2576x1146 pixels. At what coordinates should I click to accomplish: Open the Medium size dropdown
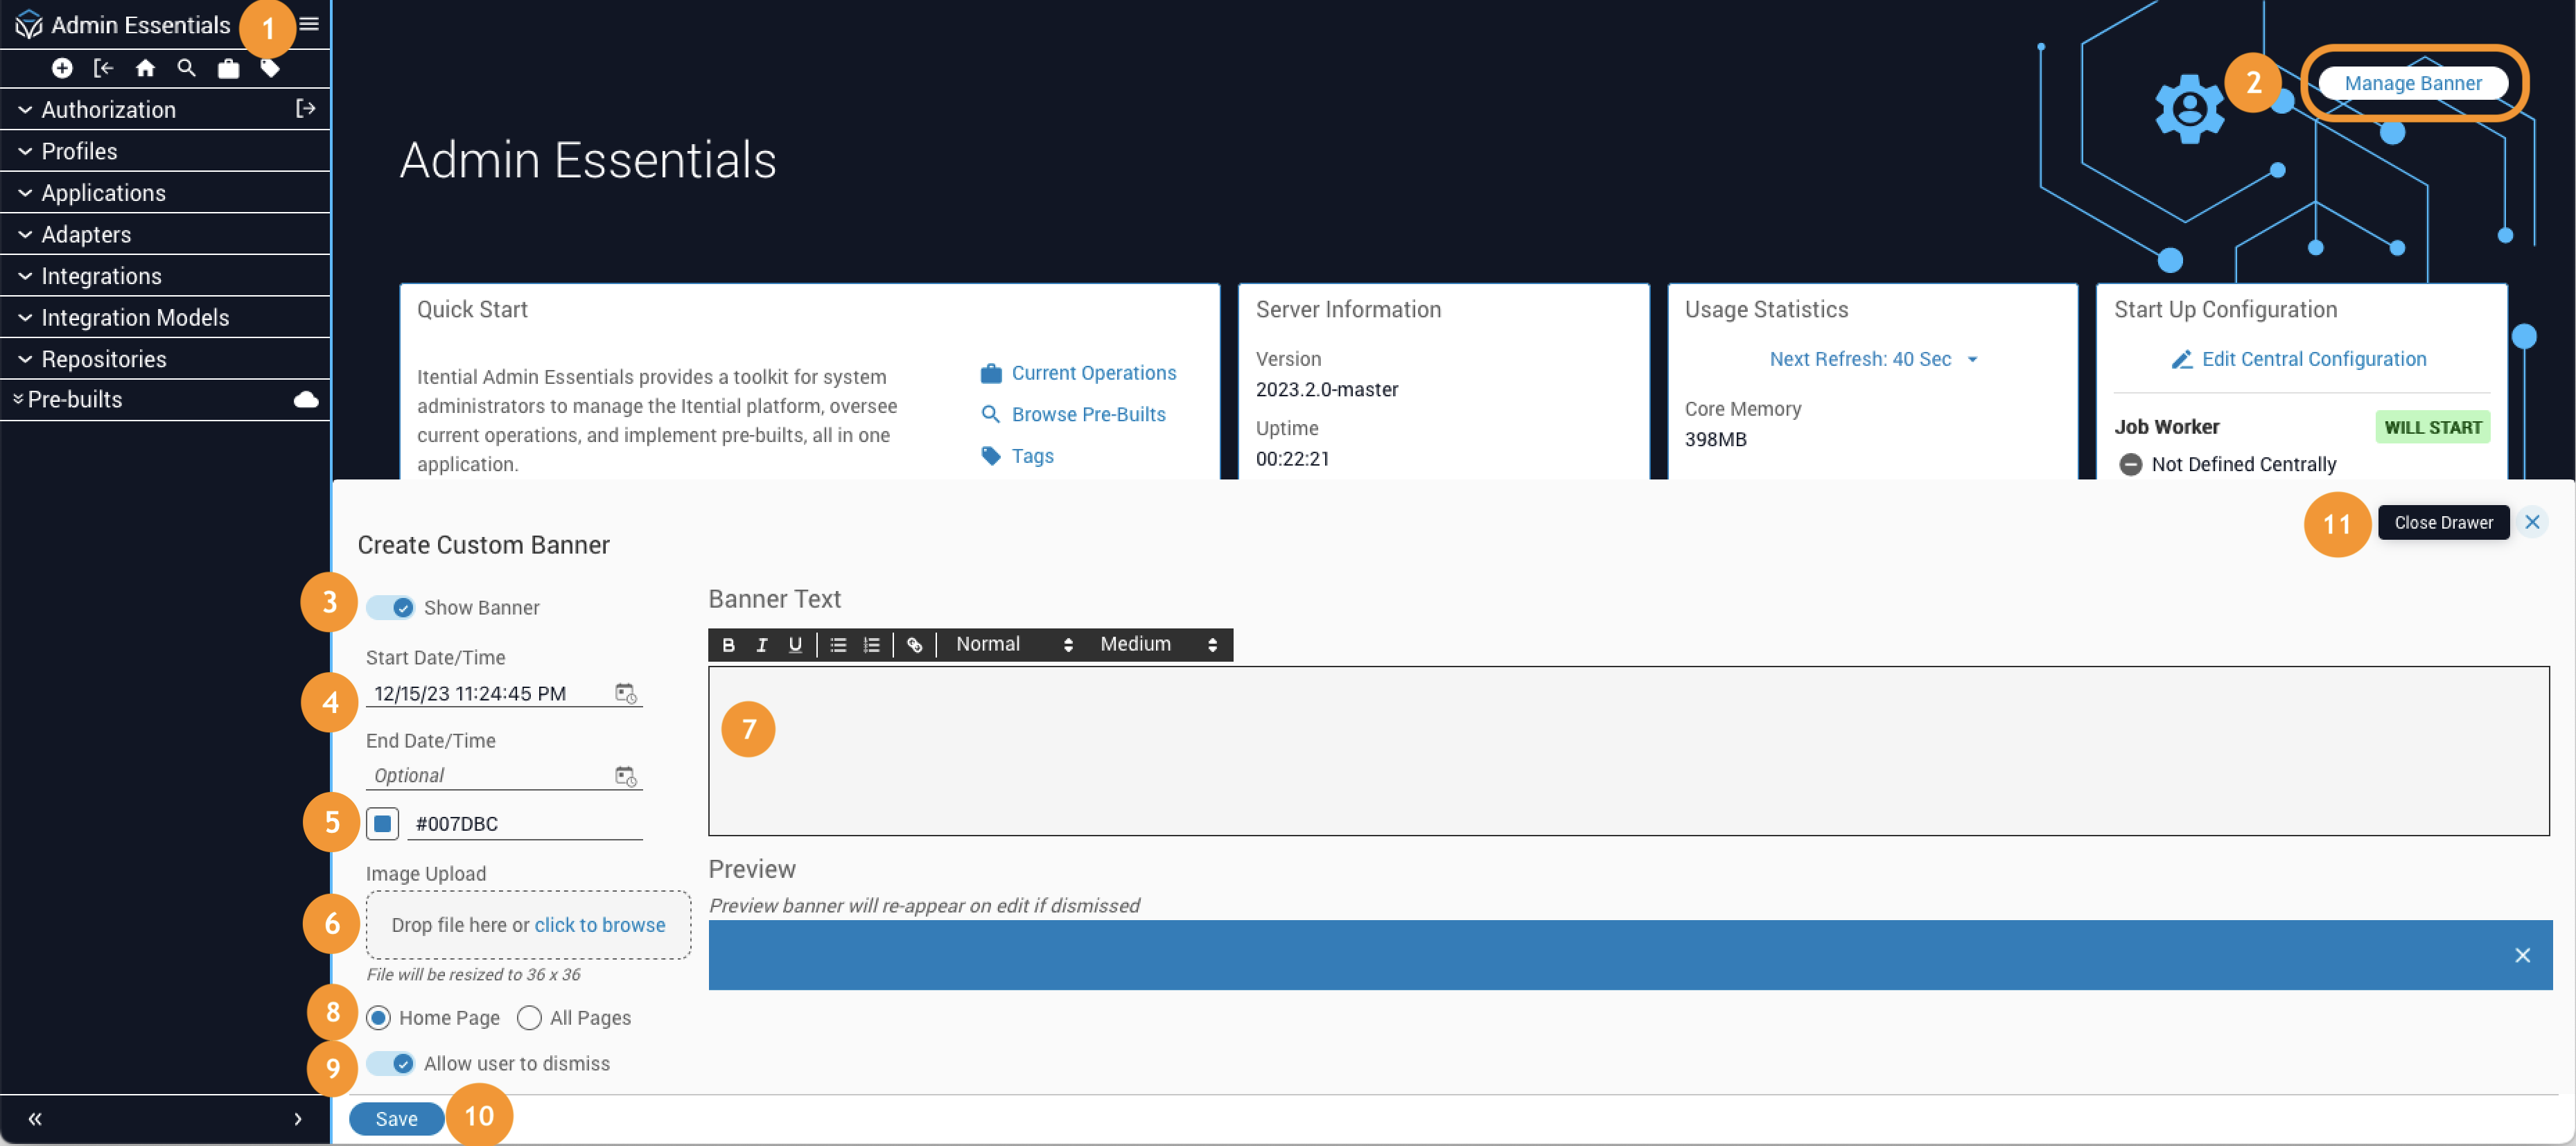[x=1157, y=645]
